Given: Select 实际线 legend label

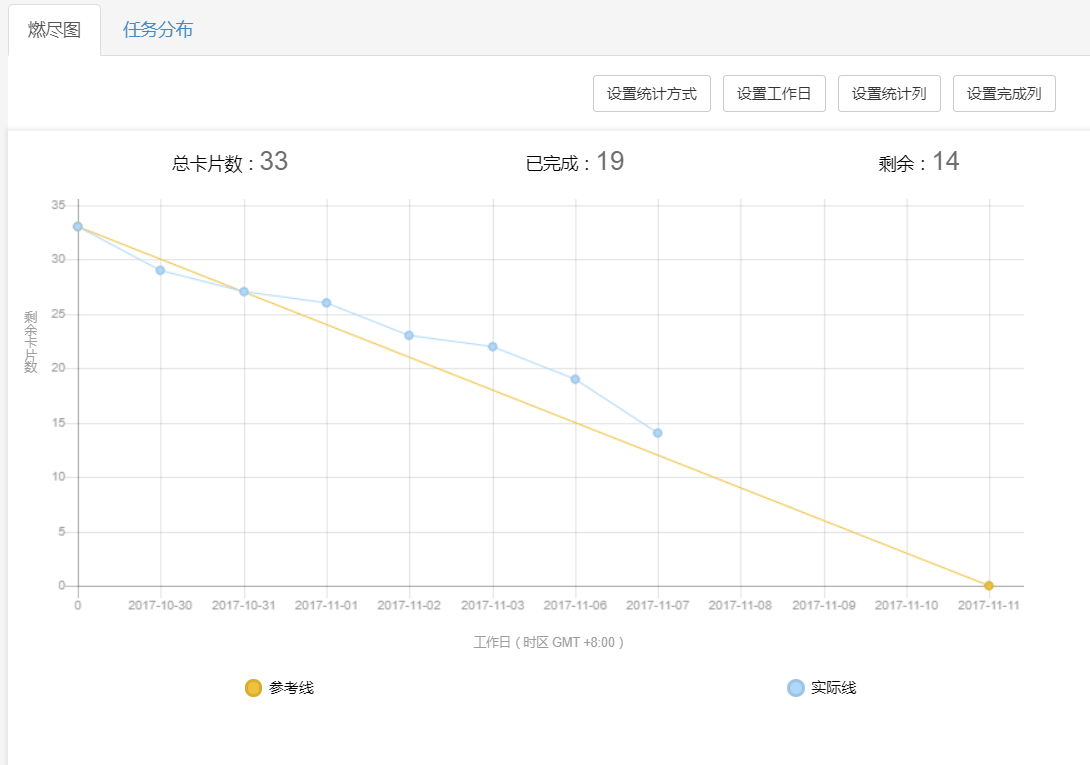Looking at the screenshot, I should pyautogui.click(x=833, y=688).
